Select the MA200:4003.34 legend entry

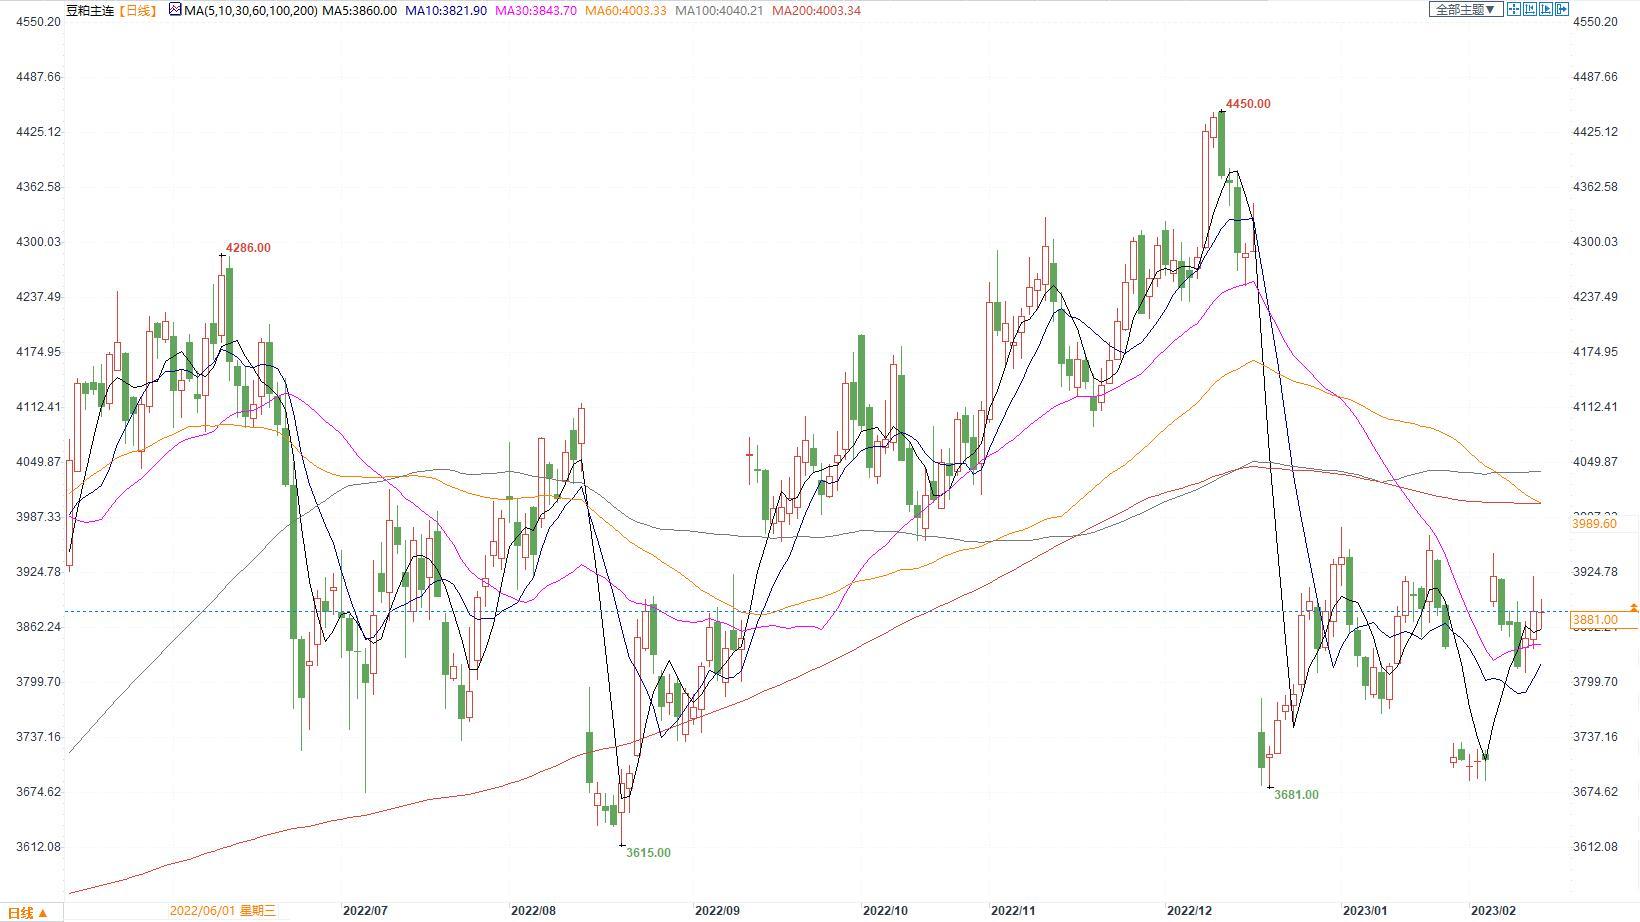coord(816,10)
